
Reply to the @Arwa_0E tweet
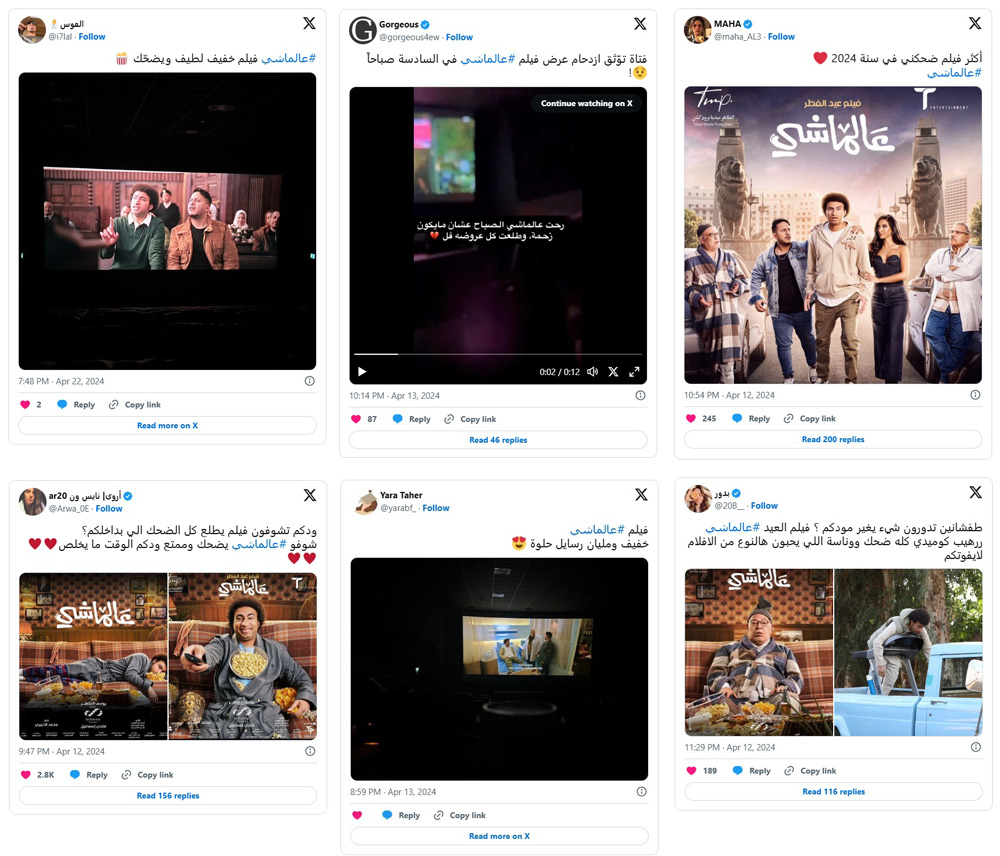89,775
